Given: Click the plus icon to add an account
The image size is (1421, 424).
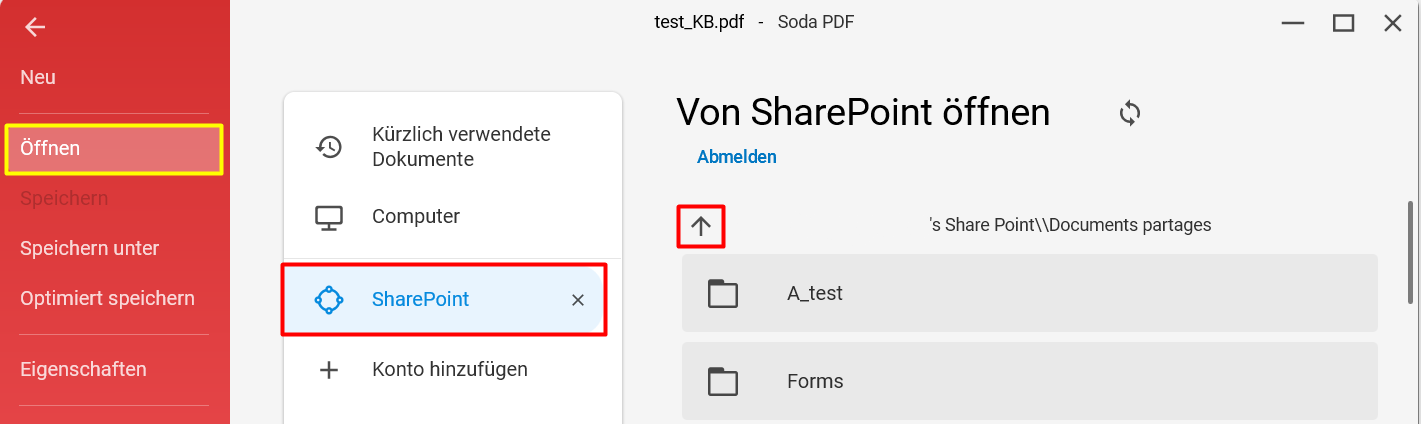Looking at the screenshot, I should (329, 370).
